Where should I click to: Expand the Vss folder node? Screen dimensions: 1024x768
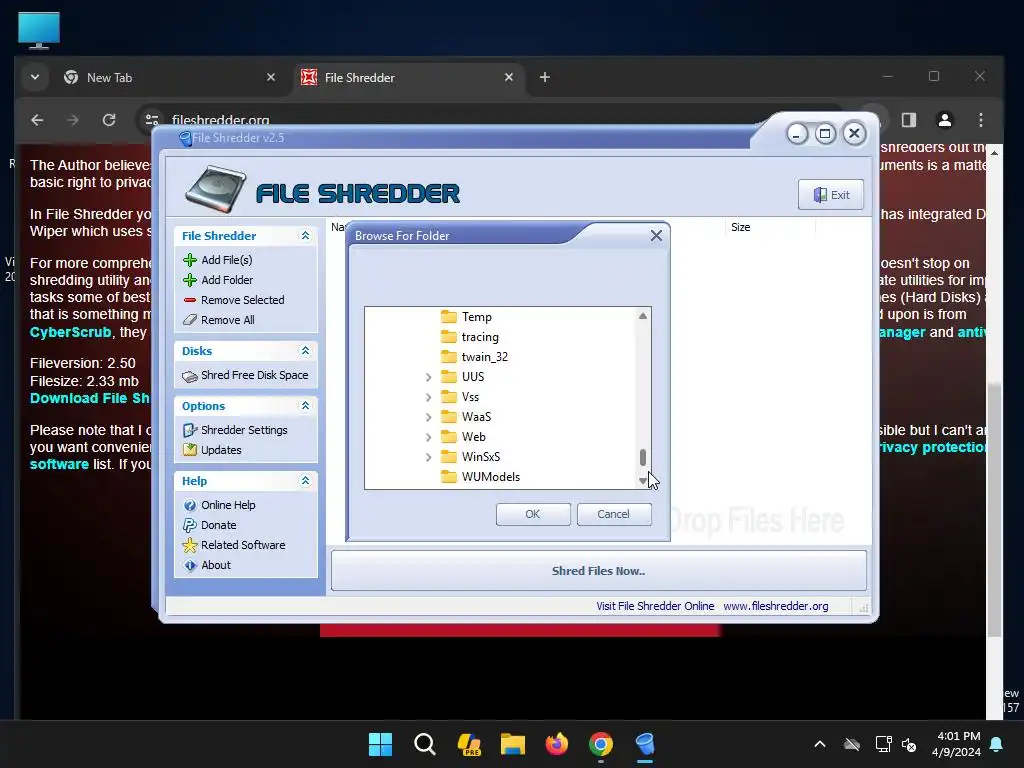click(428, 397)
